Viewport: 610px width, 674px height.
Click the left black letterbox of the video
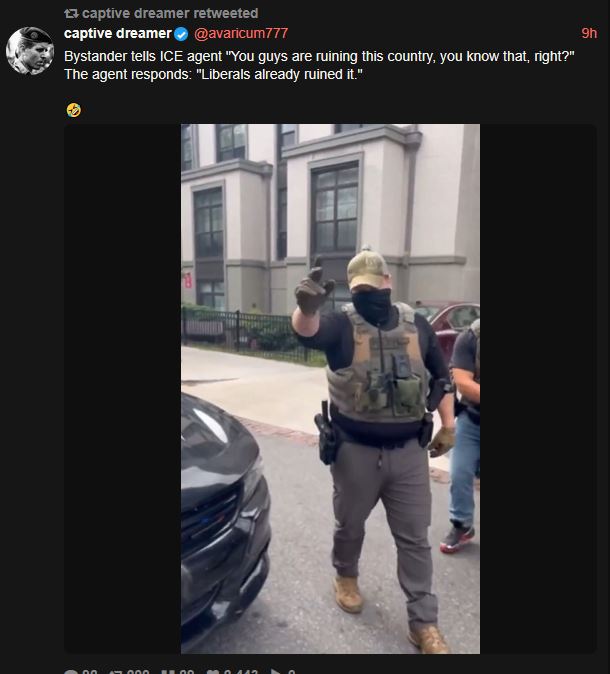(x=123, y=389)
